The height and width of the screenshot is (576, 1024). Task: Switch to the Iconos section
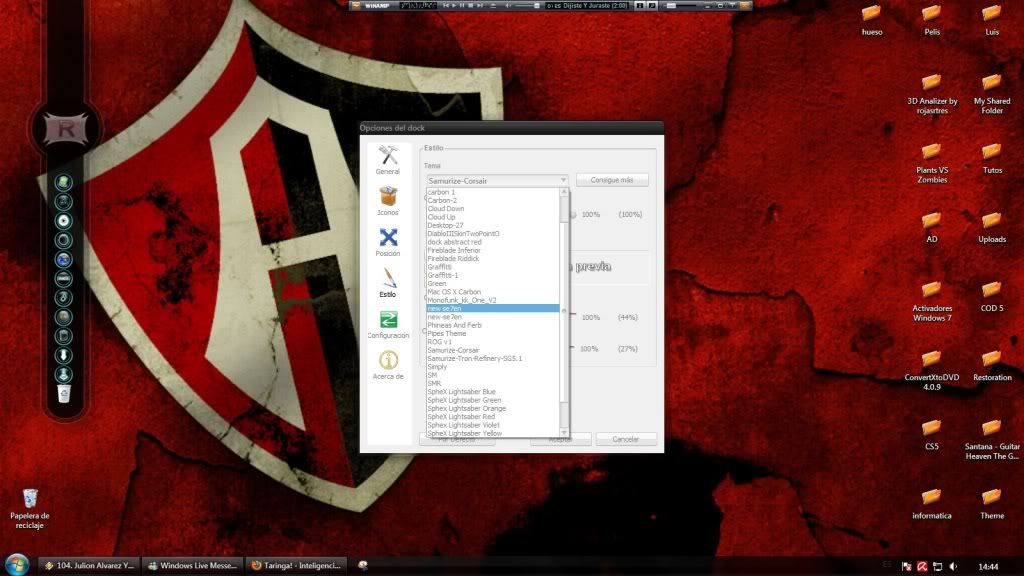tap(388, 201)
